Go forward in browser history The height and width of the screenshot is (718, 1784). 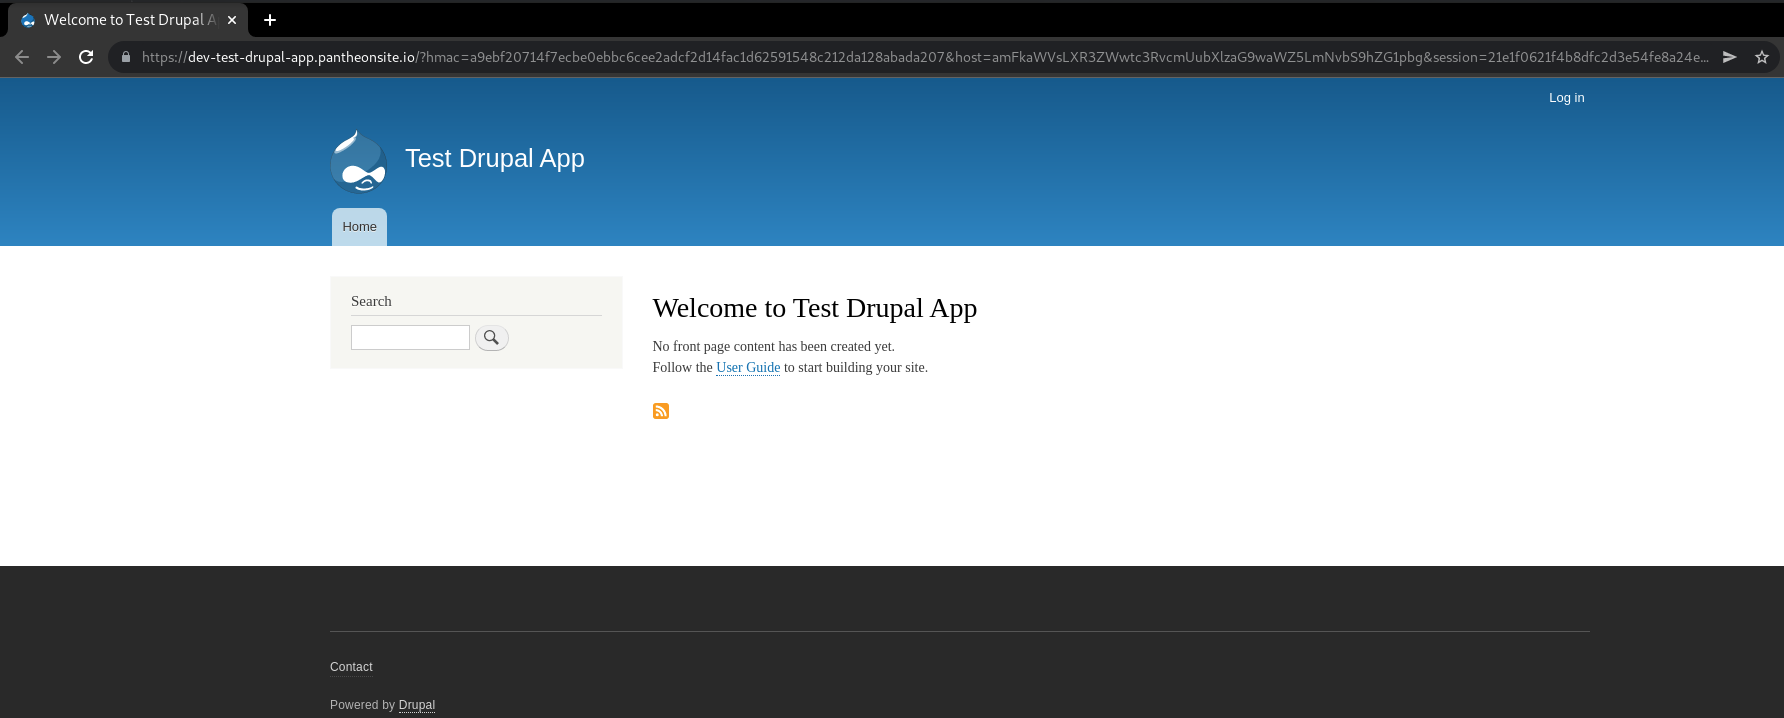click(x=54, y=57)
